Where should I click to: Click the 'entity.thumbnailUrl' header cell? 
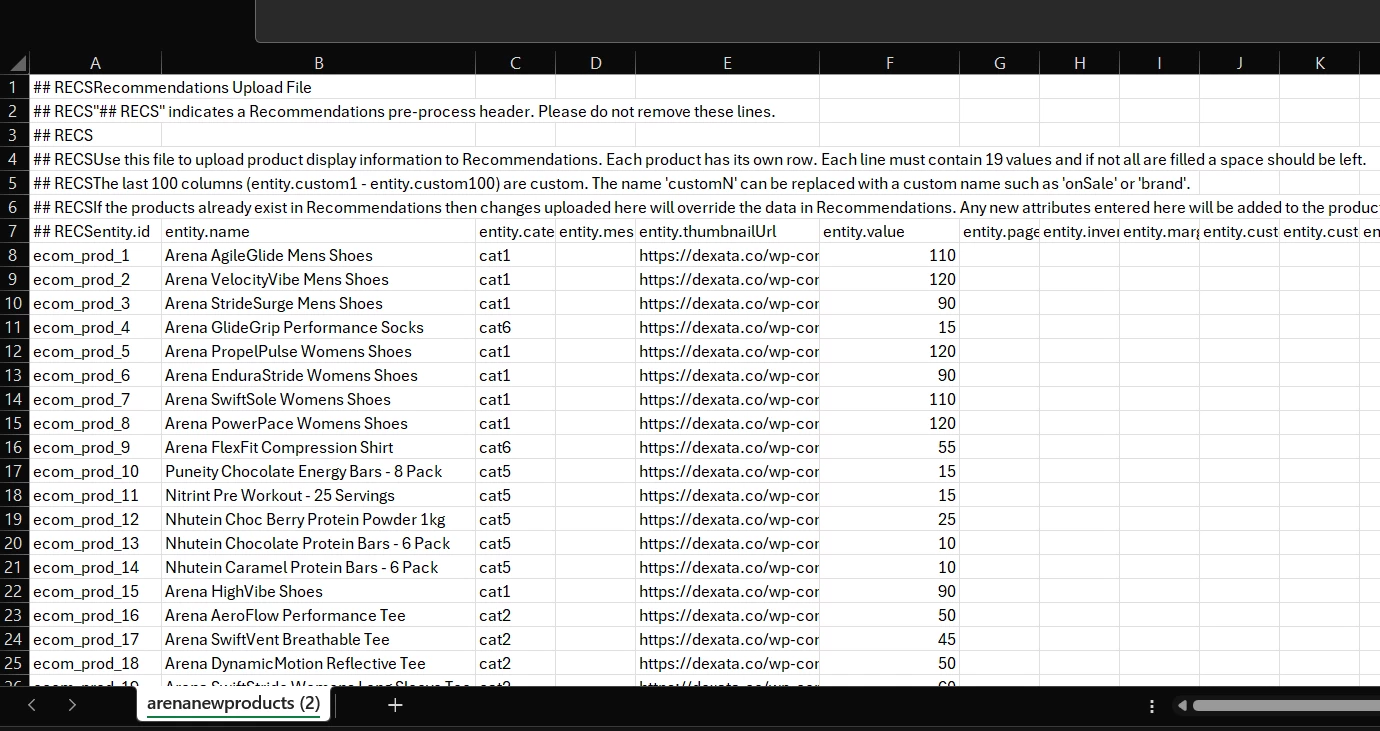[727, 231]
